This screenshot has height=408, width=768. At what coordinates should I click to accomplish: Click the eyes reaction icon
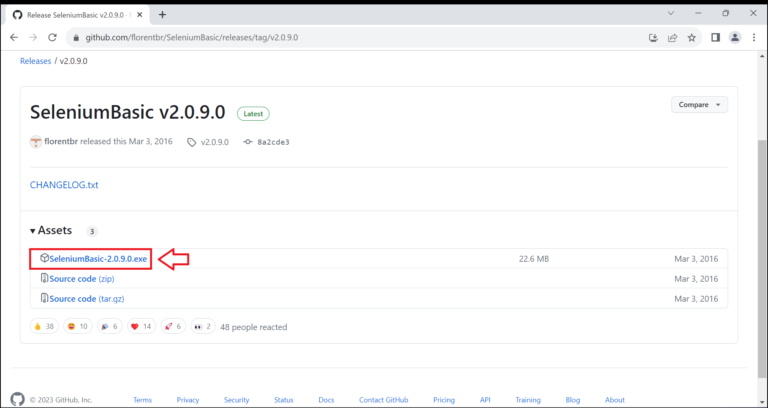[x=203, y=326]
